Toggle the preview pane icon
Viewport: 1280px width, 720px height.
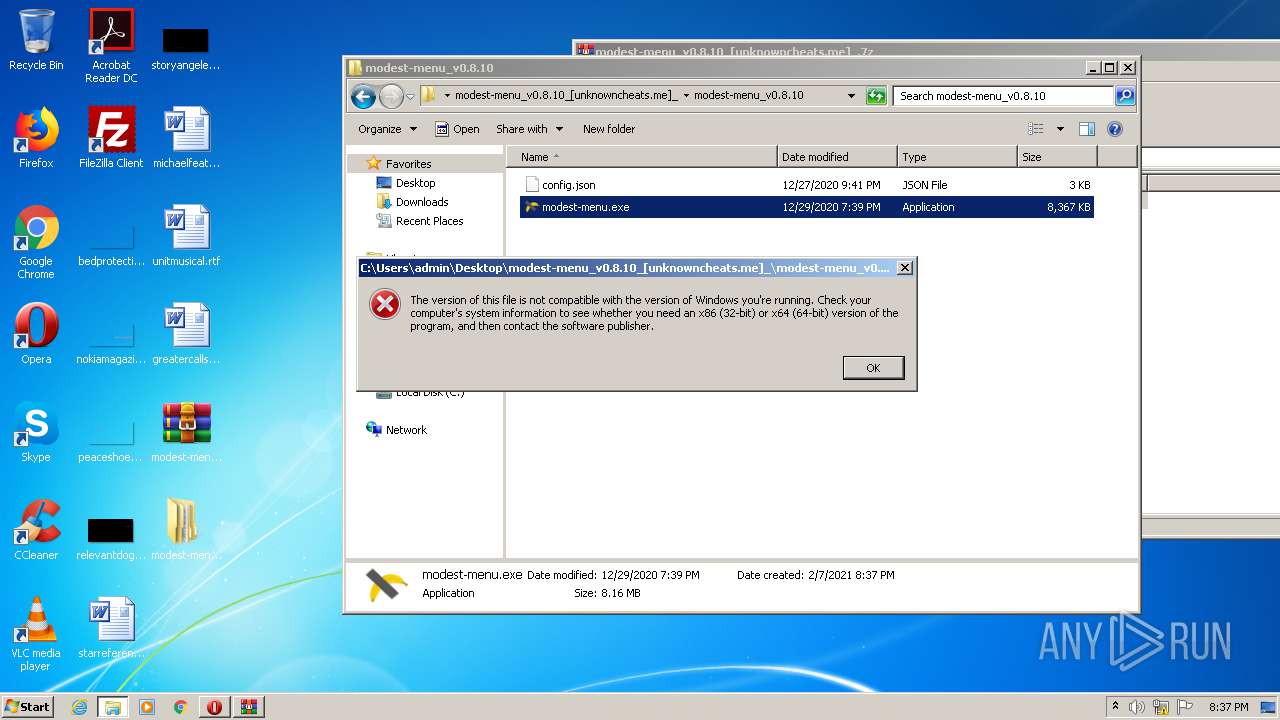click(x=1087, y=129)
